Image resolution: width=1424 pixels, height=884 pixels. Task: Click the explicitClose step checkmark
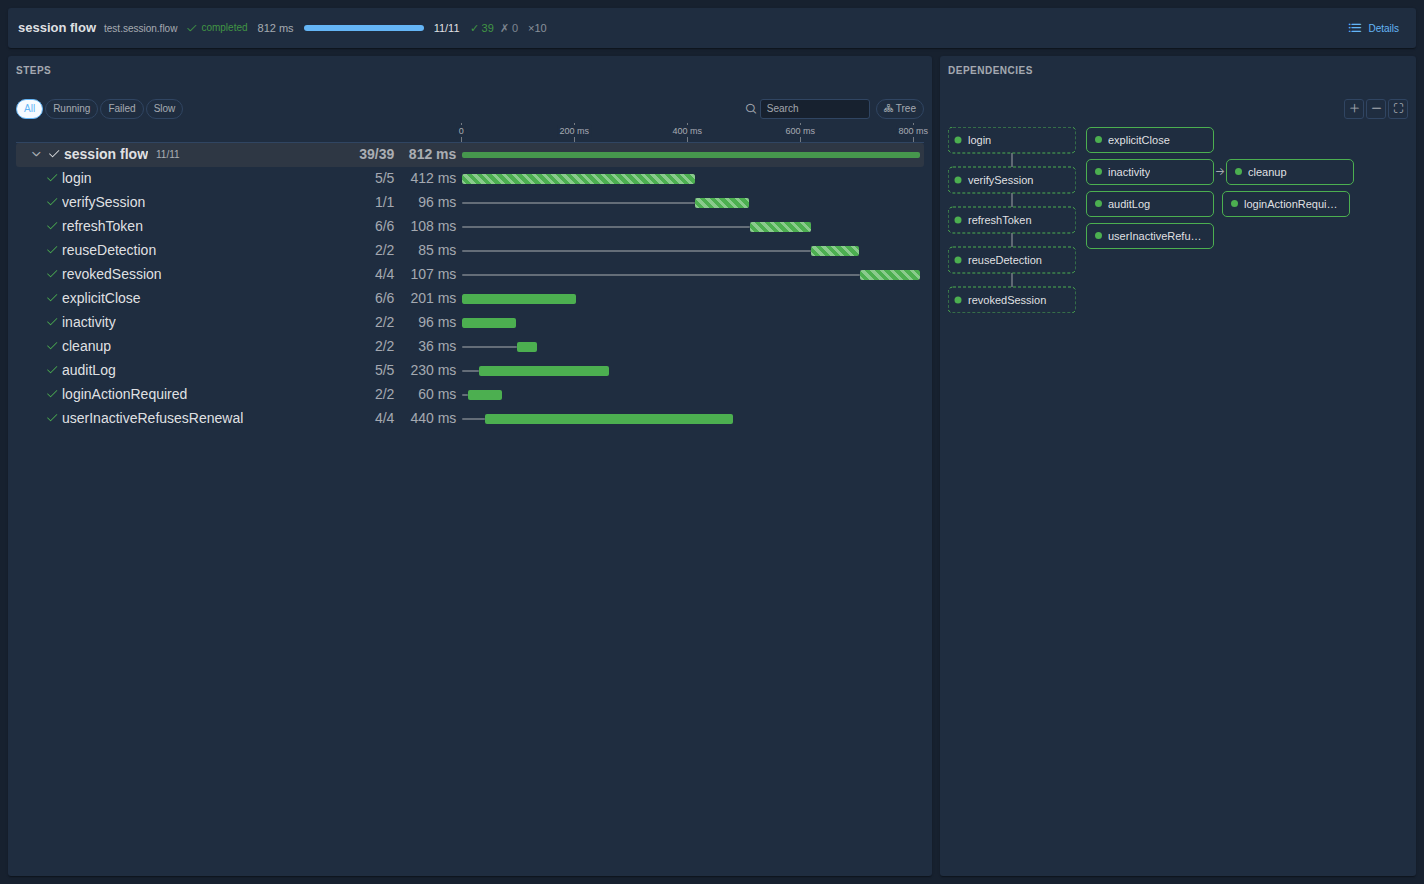coord(52,298)
